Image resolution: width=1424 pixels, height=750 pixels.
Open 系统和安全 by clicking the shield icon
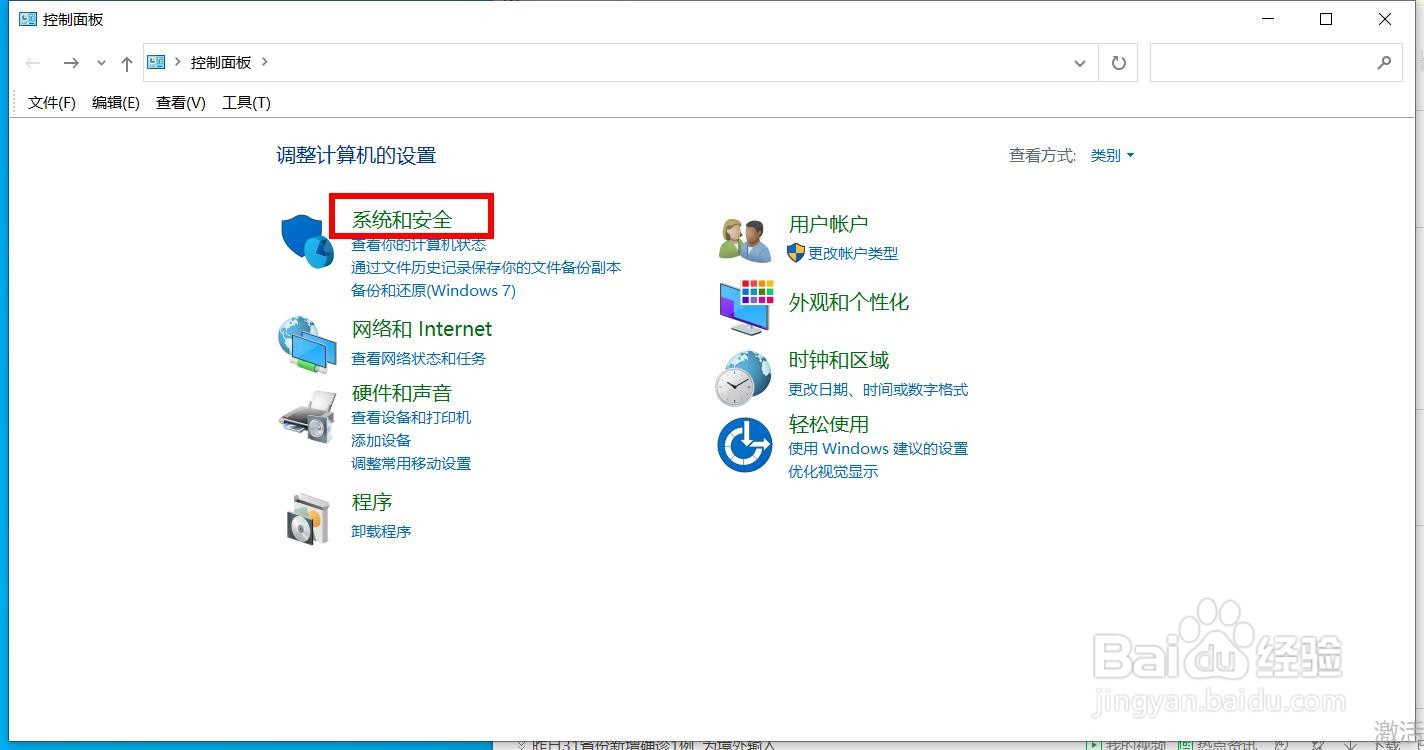click(306, 238)
